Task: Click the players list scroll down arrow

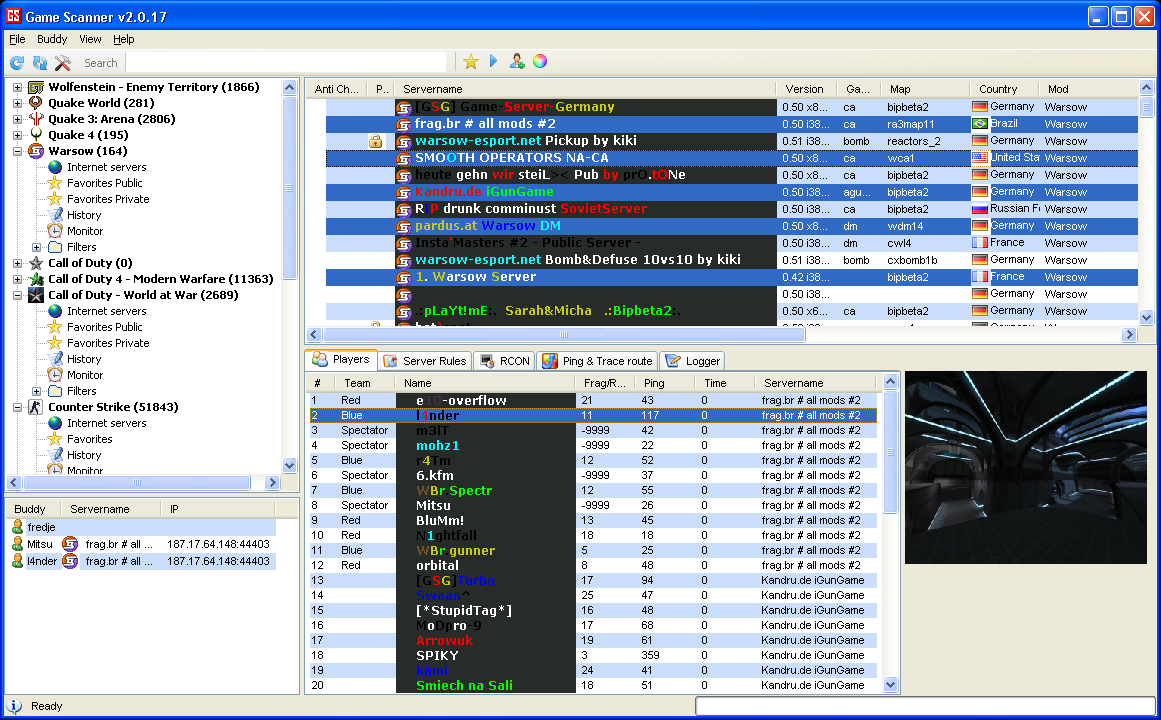Action: [x=891, y=685]
